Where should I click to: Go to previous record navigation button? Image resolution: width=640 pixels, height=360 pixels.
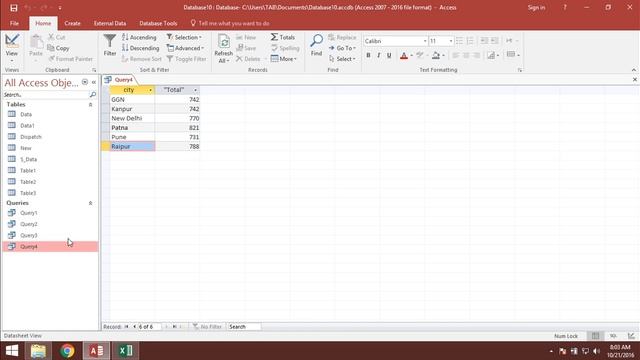(x=134, y=327)
